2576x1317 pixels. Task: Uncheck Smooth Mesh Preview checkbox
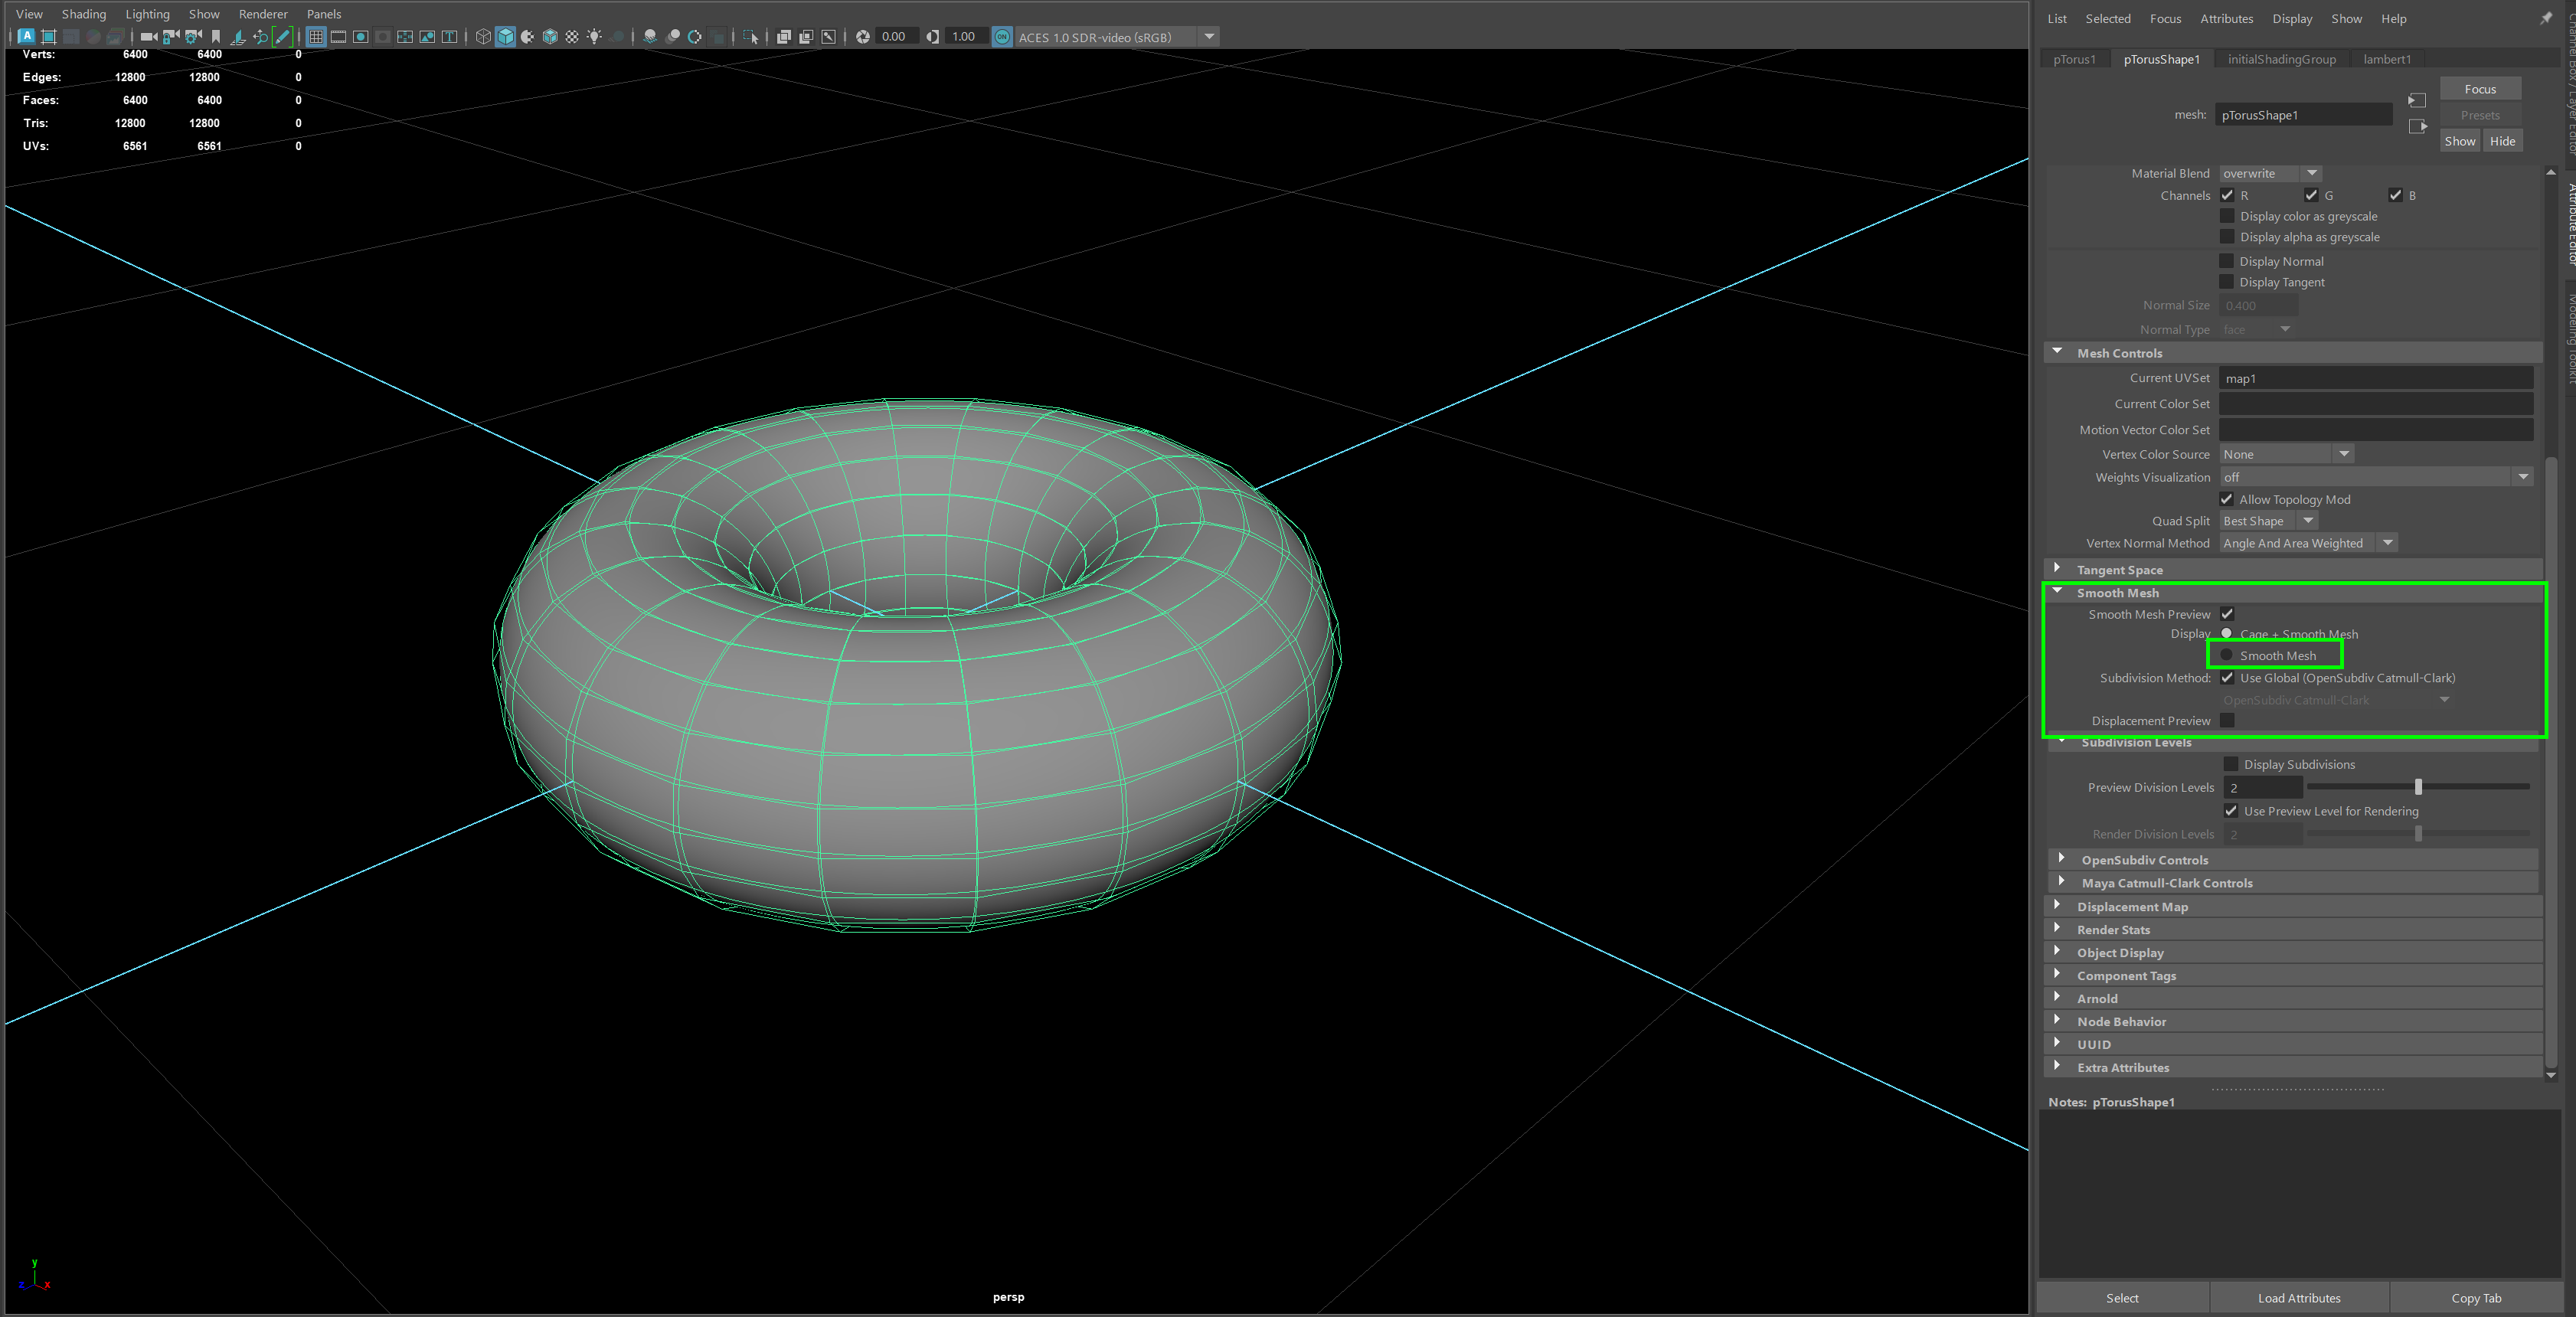pyautogui.click(x=2227, y=614)
